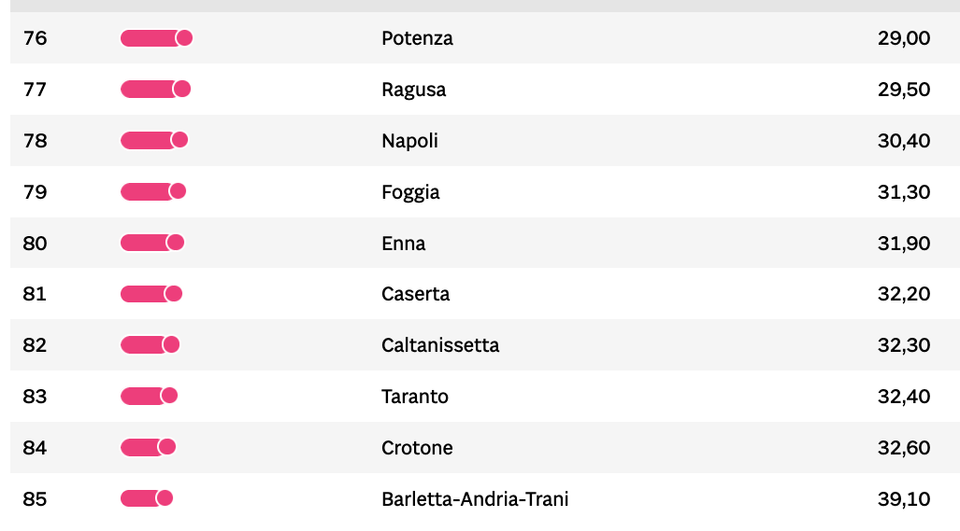This screenshot has width=960, height=531.
Task: Click the Caltanissetta name
Action: click(x=440, y=345)
